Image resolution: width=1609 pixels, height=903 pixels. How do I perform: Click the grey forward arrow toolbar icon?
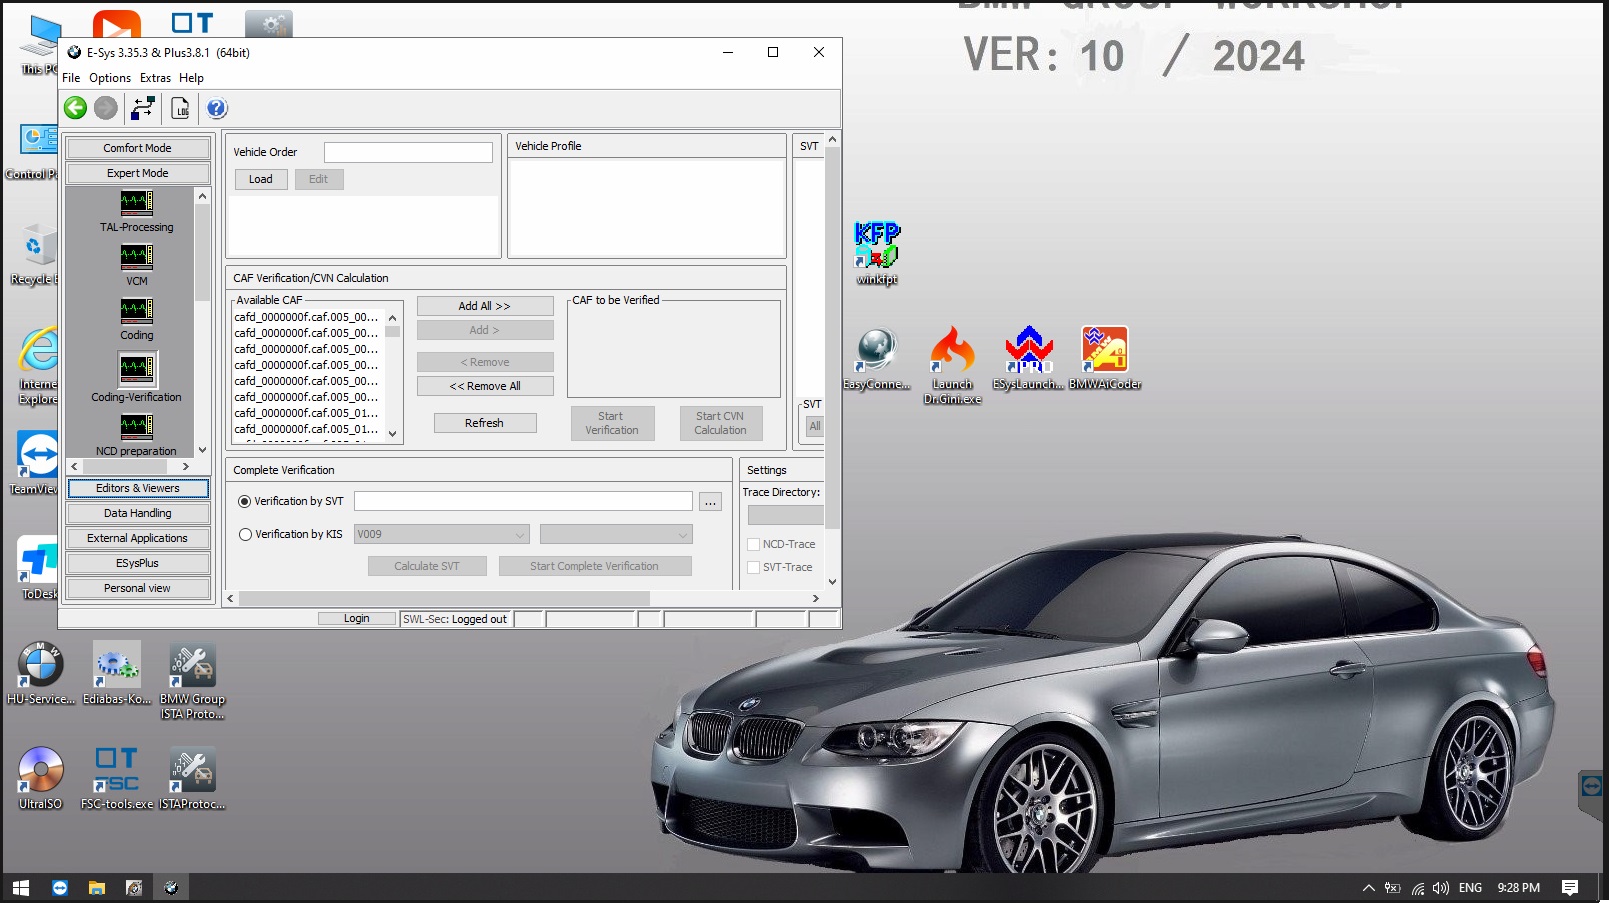click(x=105, y=108)
